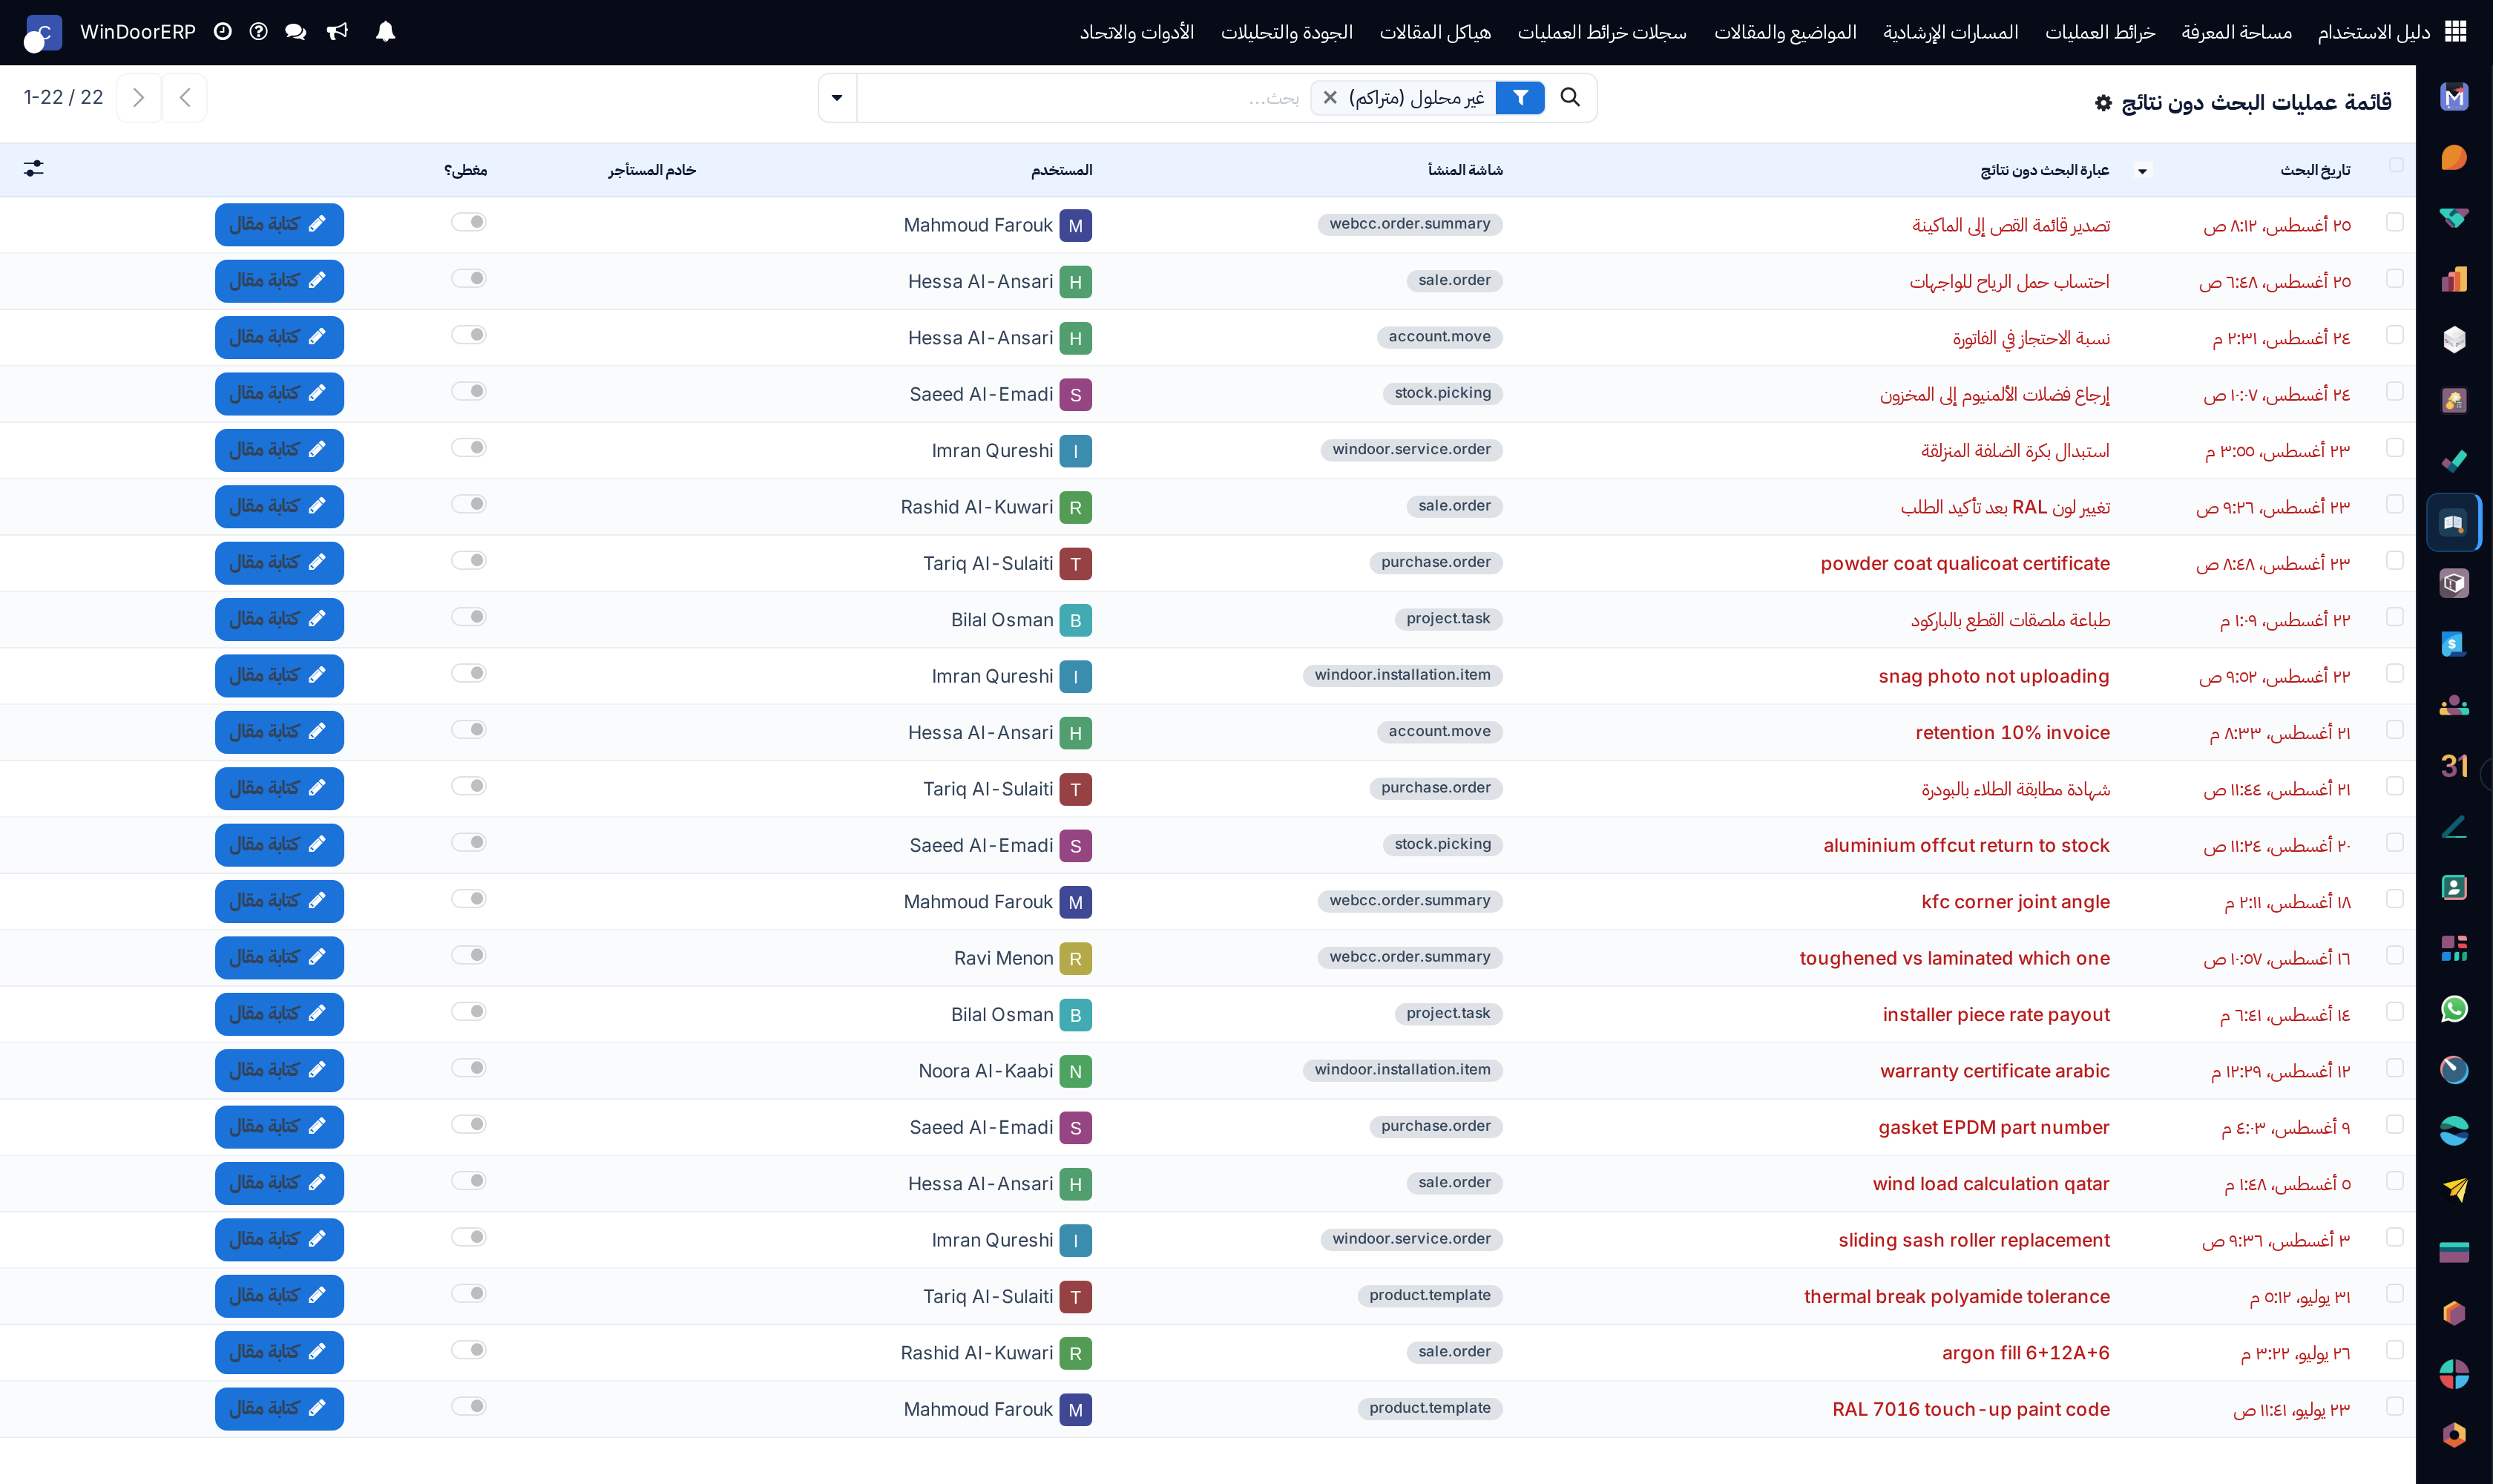Open the purple M app in sidebar
Viewport: 2493px width, 1484px height.
pos(2454,97)
